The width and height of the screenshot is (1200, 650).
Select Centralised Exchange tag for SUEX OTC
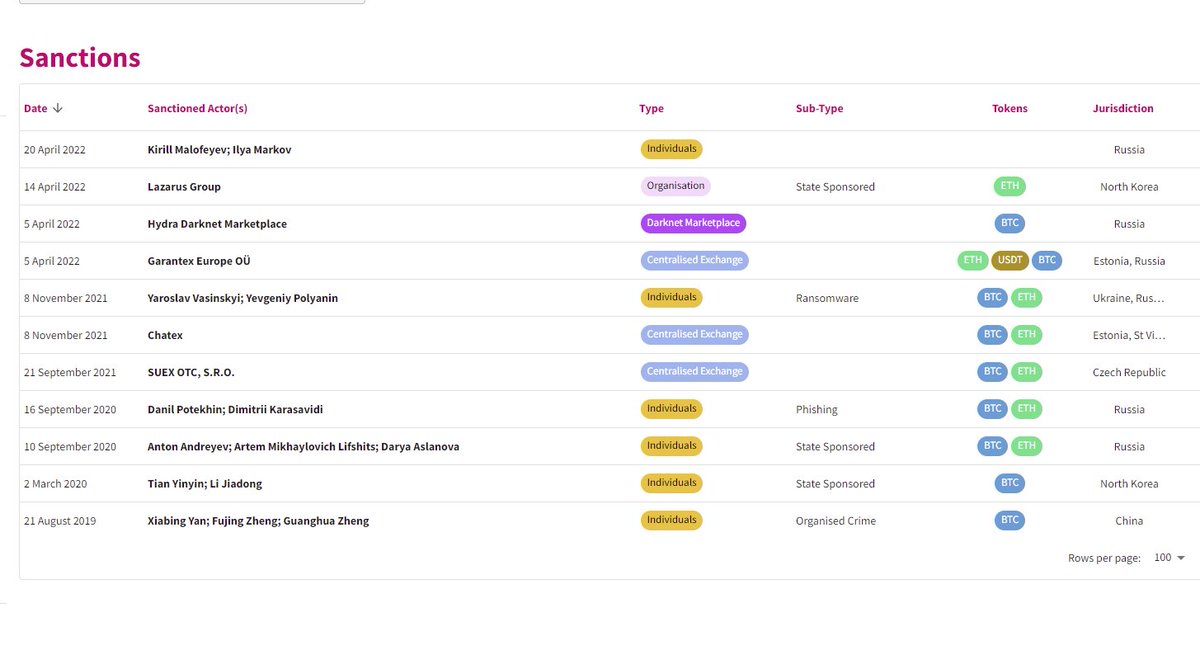(694, 371)
